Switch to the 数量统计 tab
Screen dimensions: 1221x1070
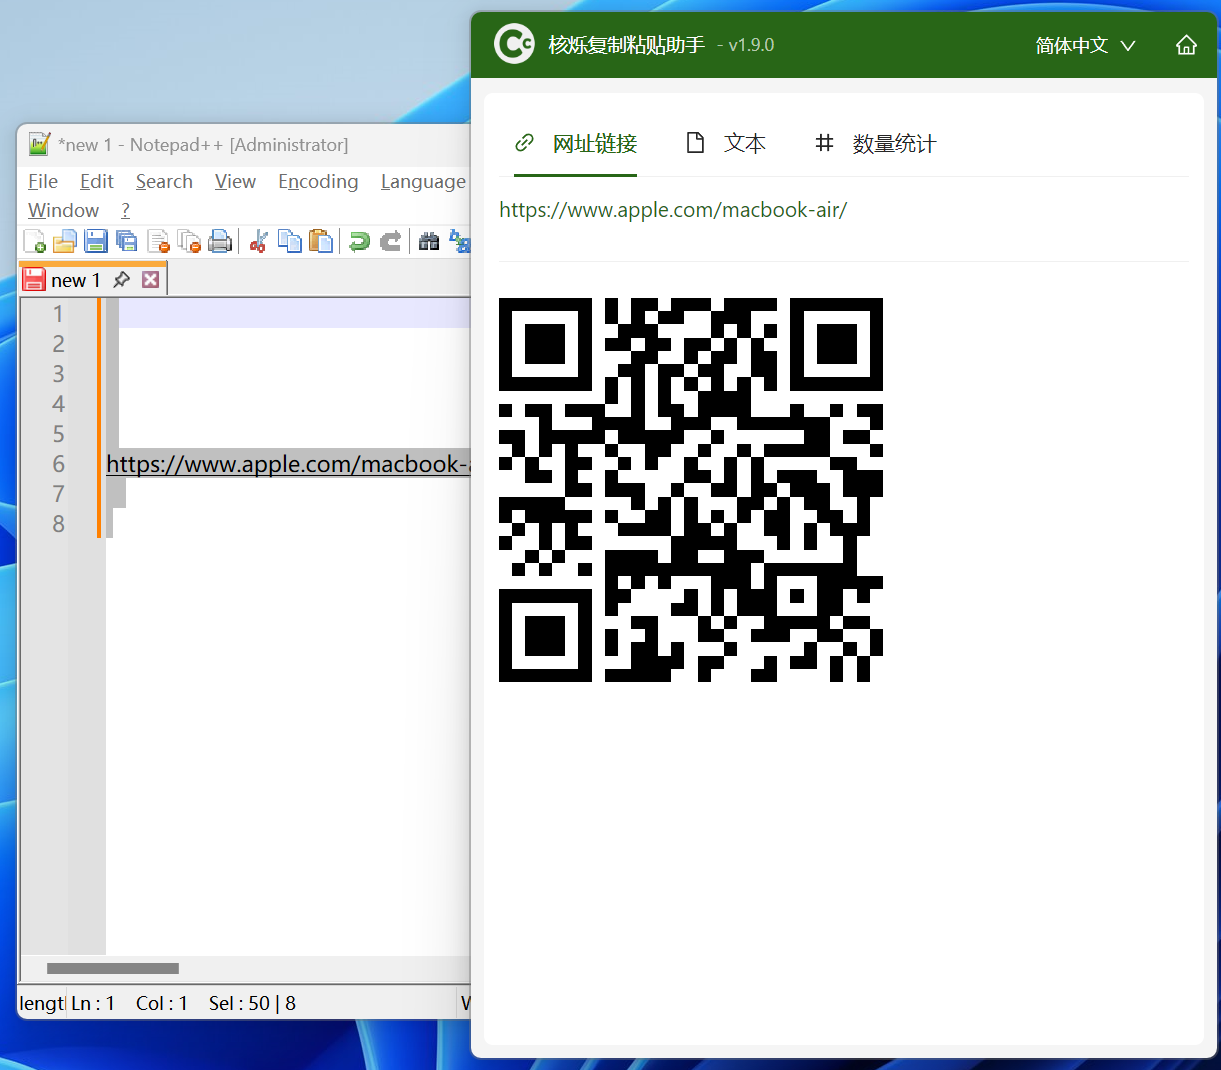coord(876,144)
